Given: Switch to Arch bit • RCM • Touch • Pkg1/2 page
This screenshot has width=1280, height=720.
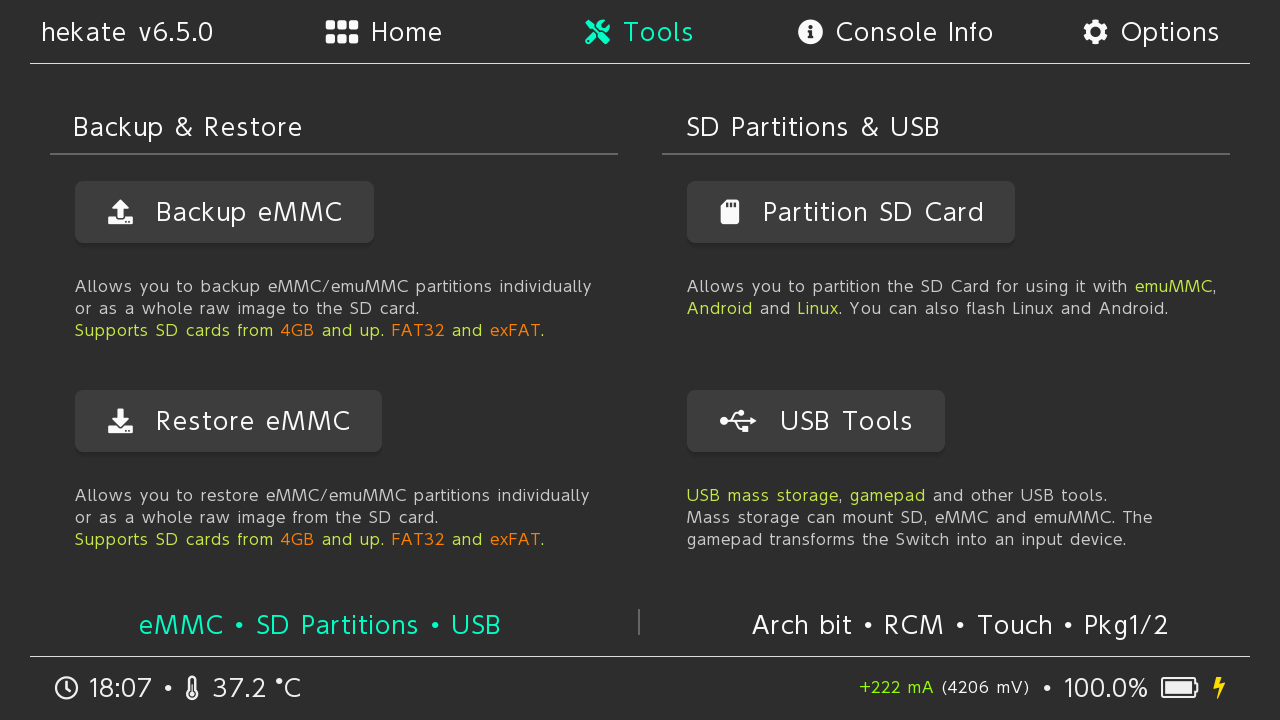Looking at the screenshot, I should (960, 625).
